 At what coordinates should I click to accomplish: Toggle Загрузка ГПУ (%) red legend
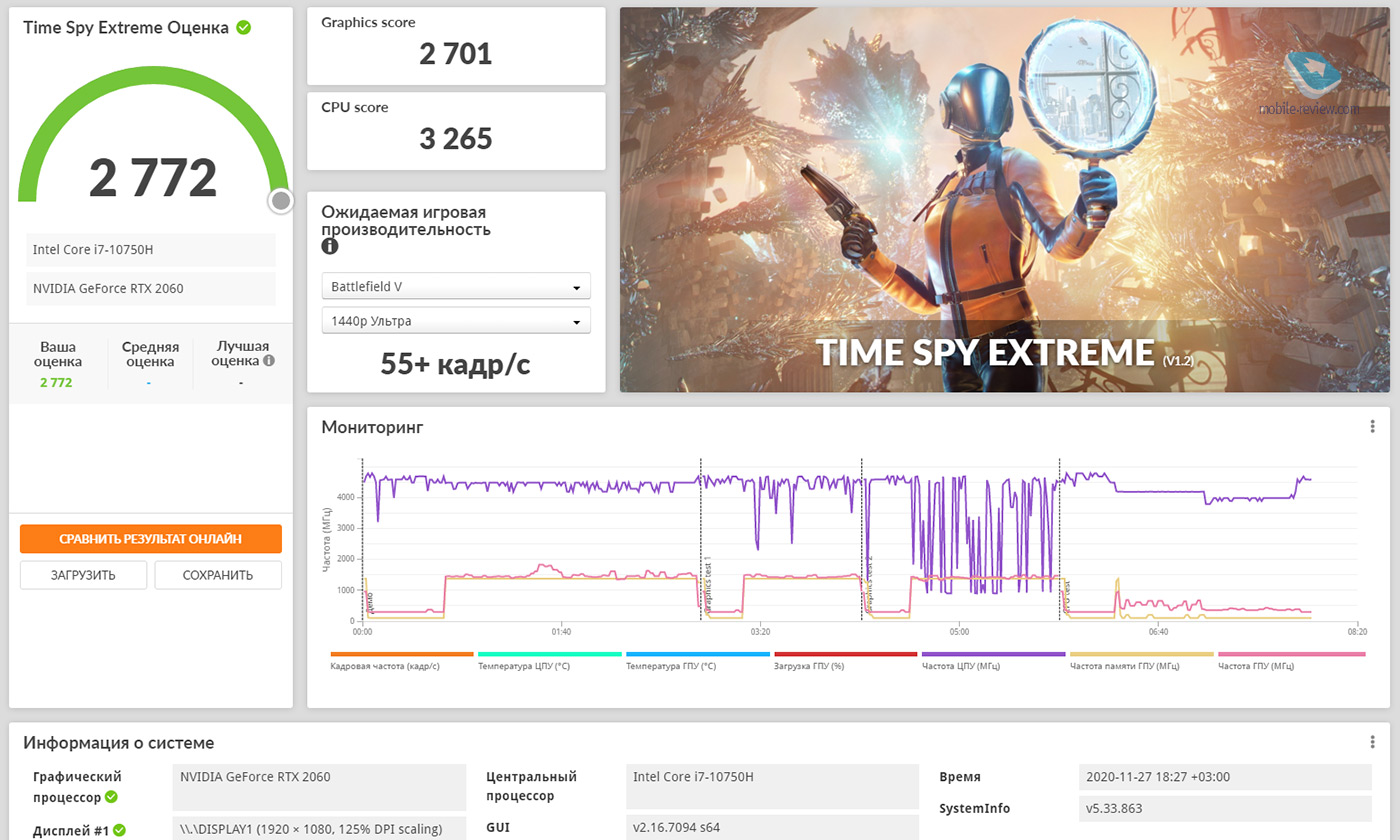(x=845, y=660)
